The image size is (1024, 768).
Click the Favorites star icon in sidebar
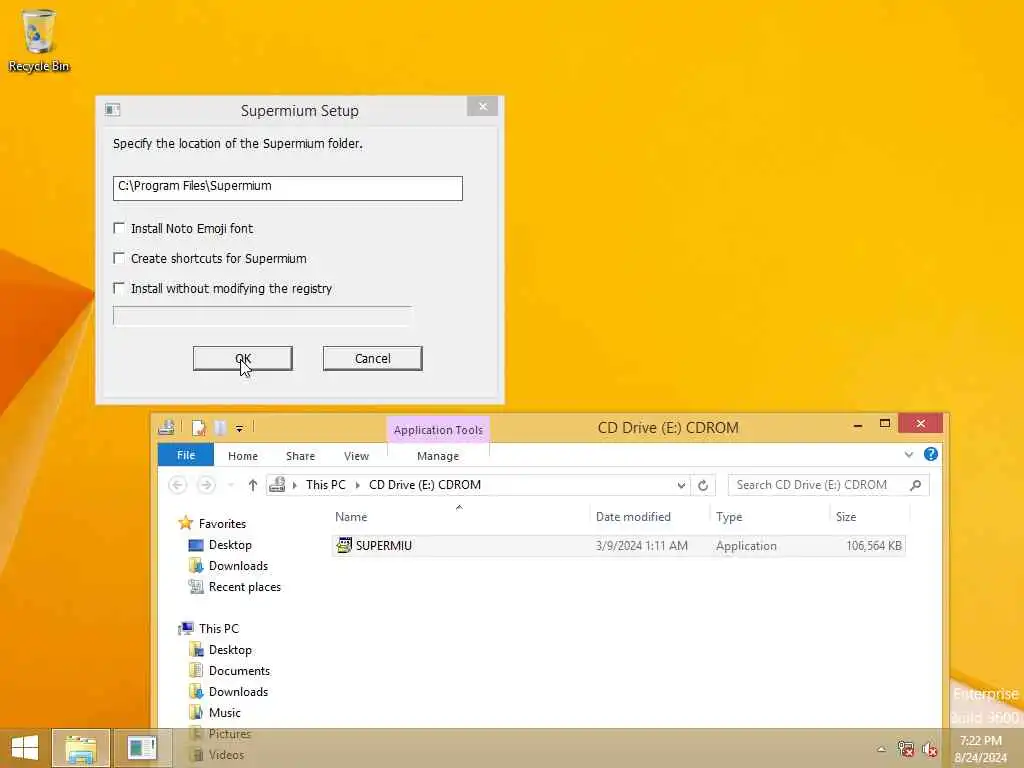pos(185,523)
